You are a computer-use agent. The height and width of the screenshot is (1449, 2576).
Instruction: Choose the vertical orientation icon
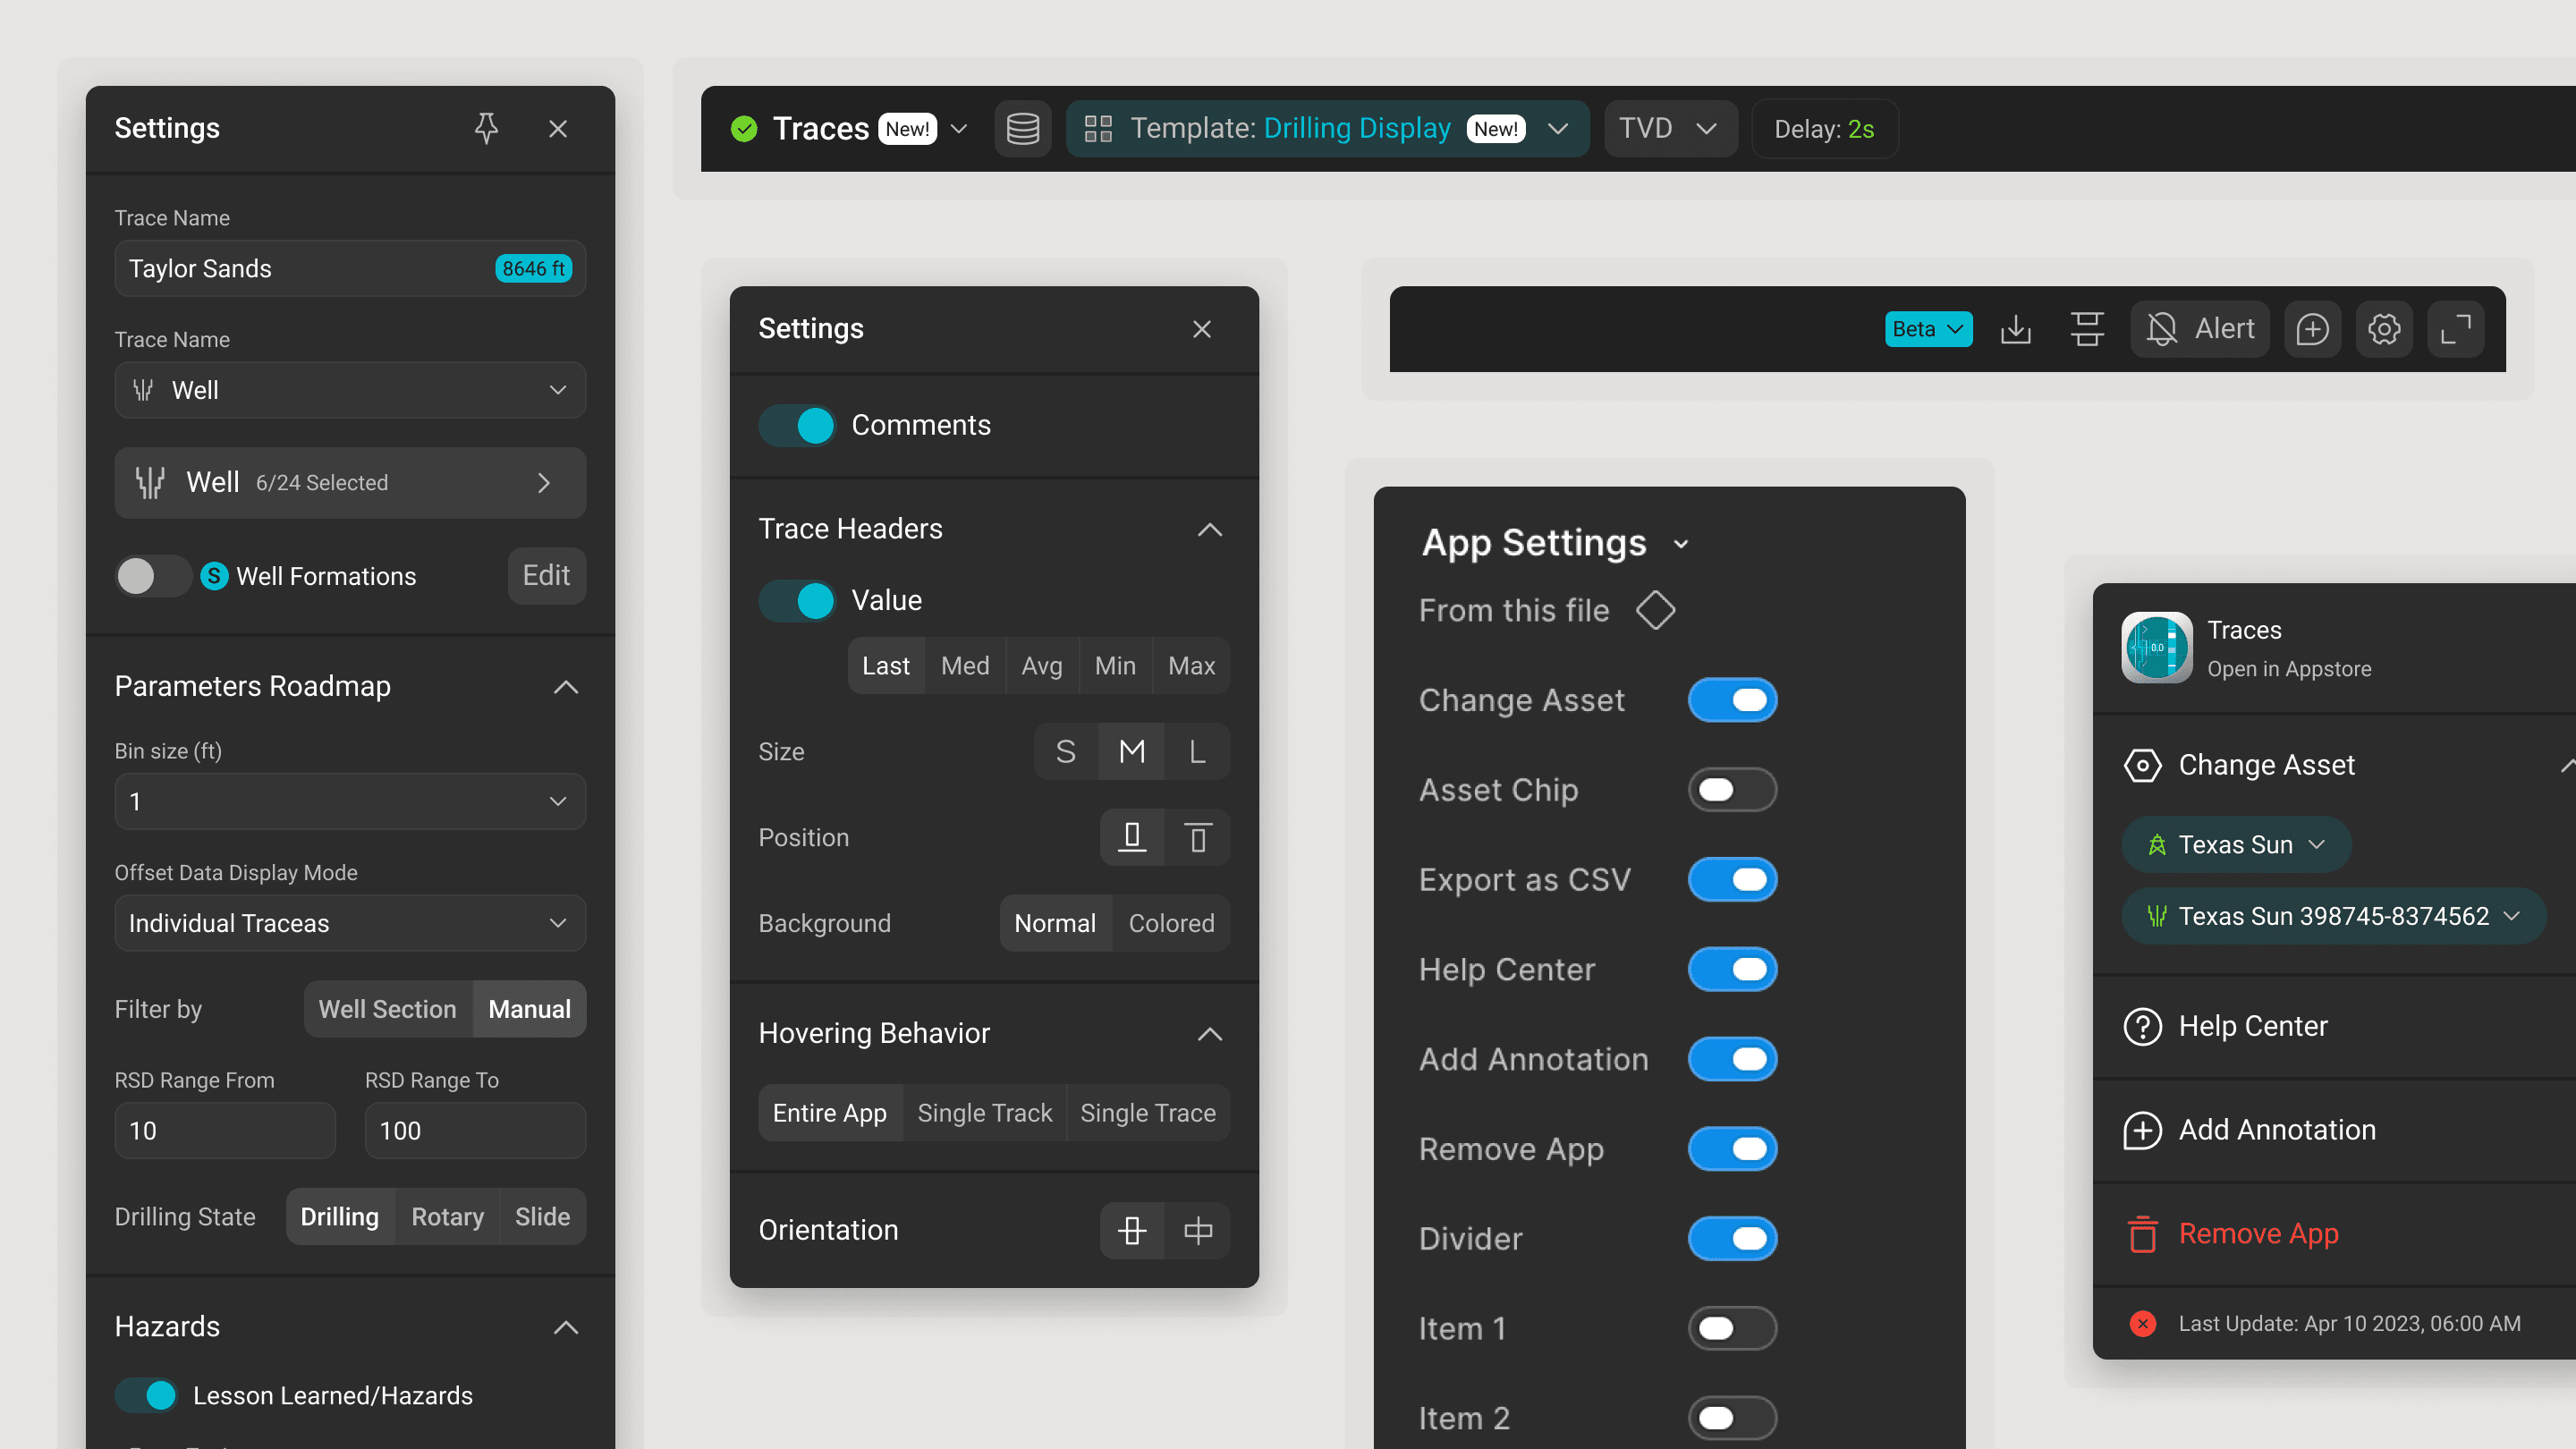1132,1230
